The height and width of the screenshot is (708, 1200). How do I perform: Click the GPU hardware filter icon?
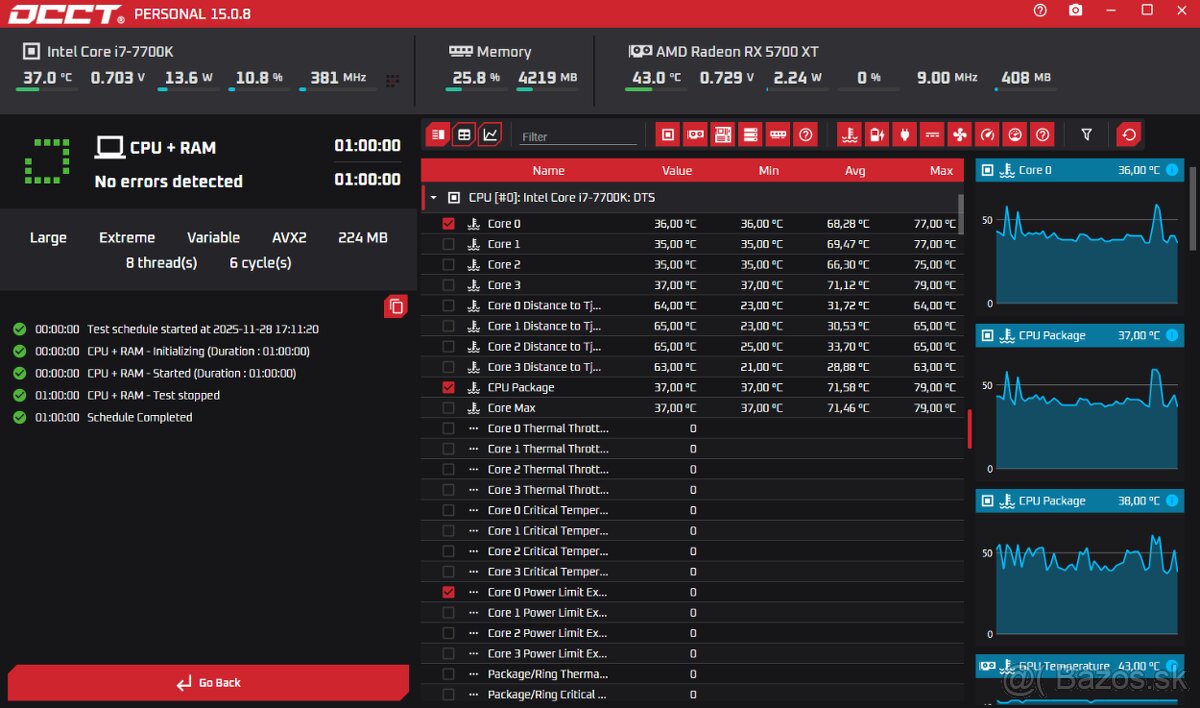click(695, 135)
